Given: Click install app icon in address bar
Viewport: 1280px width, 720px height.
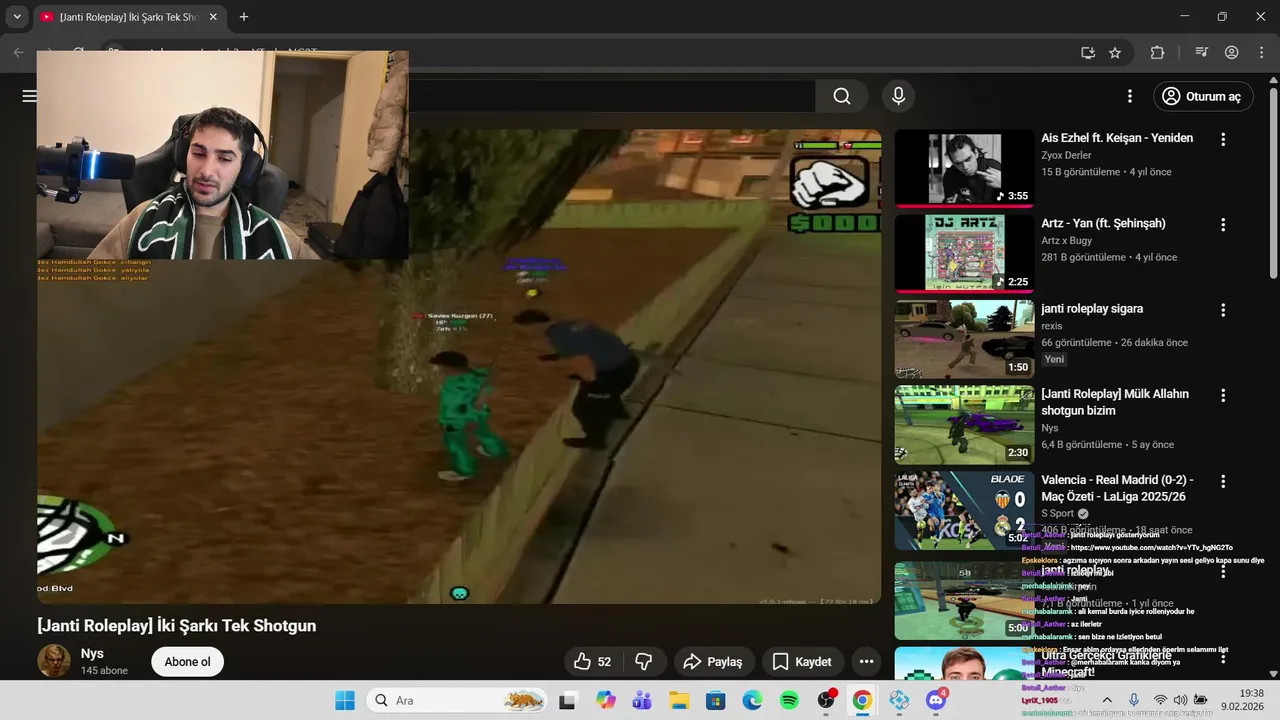Looking at the screenshot, I should [x=1088, y=52].
